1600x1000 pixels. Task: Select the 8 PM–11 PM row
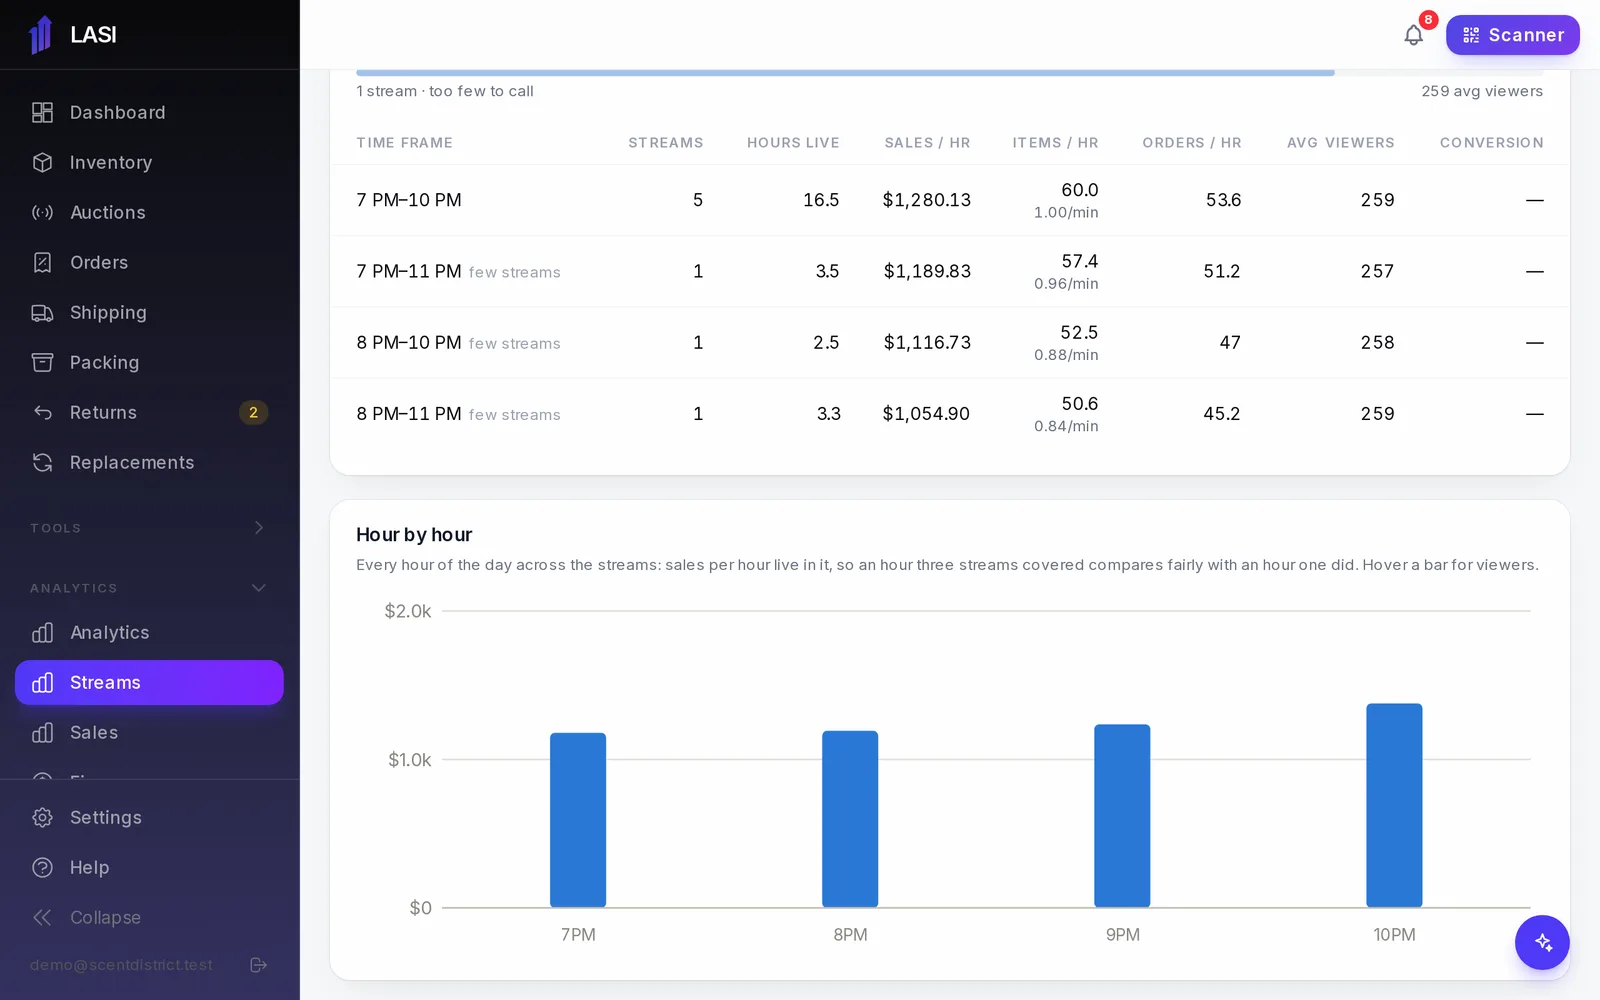click(x=950, y=413)
